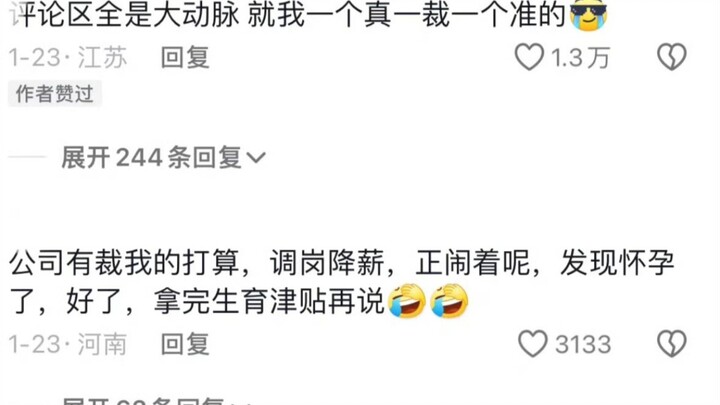Like the comment with 1.3万 likes

(x=529, y=57)
